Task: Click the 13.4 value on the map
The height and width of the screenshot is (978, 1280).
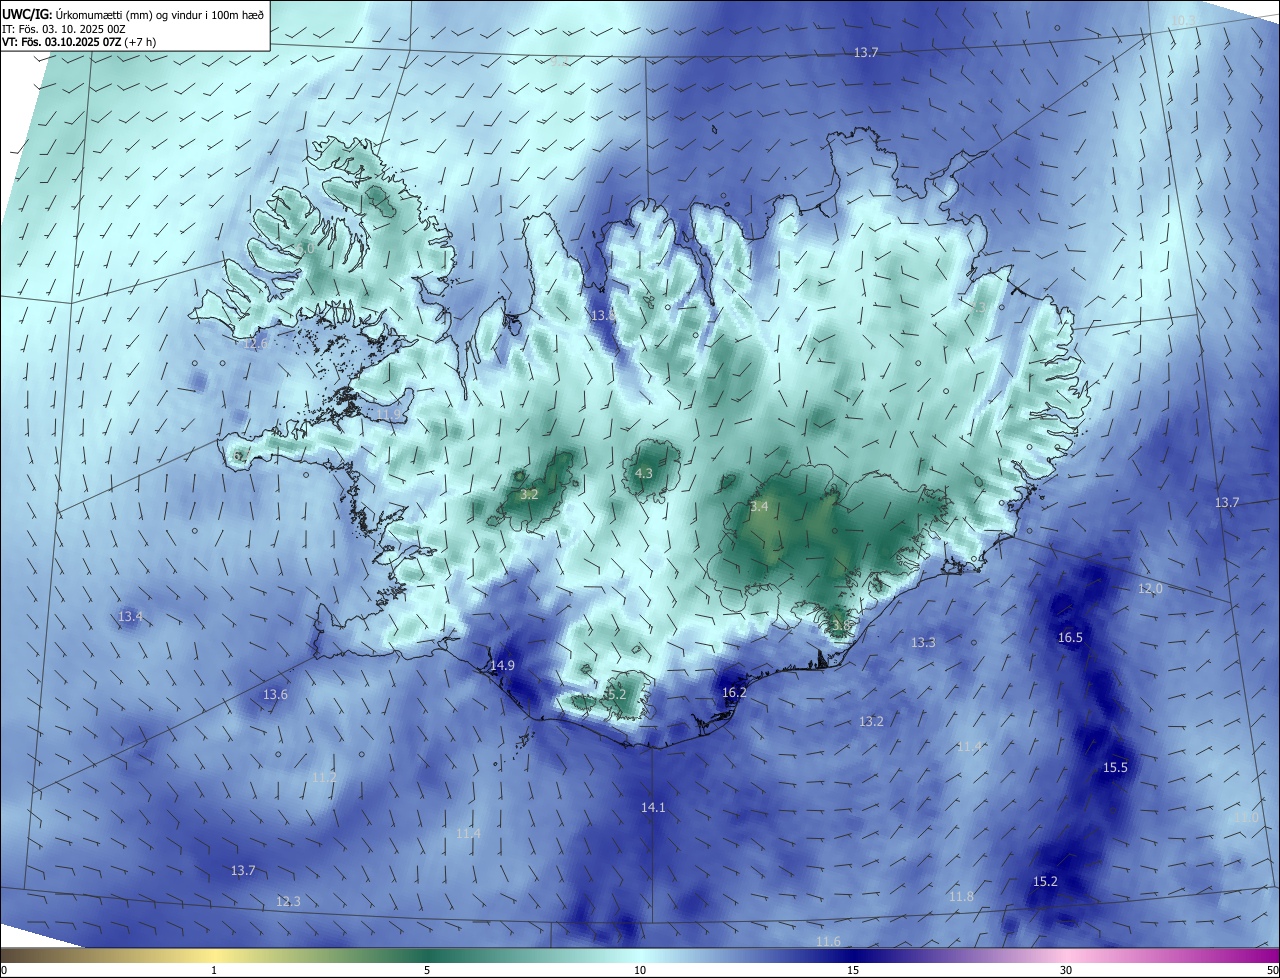Action: coord(131,616)
